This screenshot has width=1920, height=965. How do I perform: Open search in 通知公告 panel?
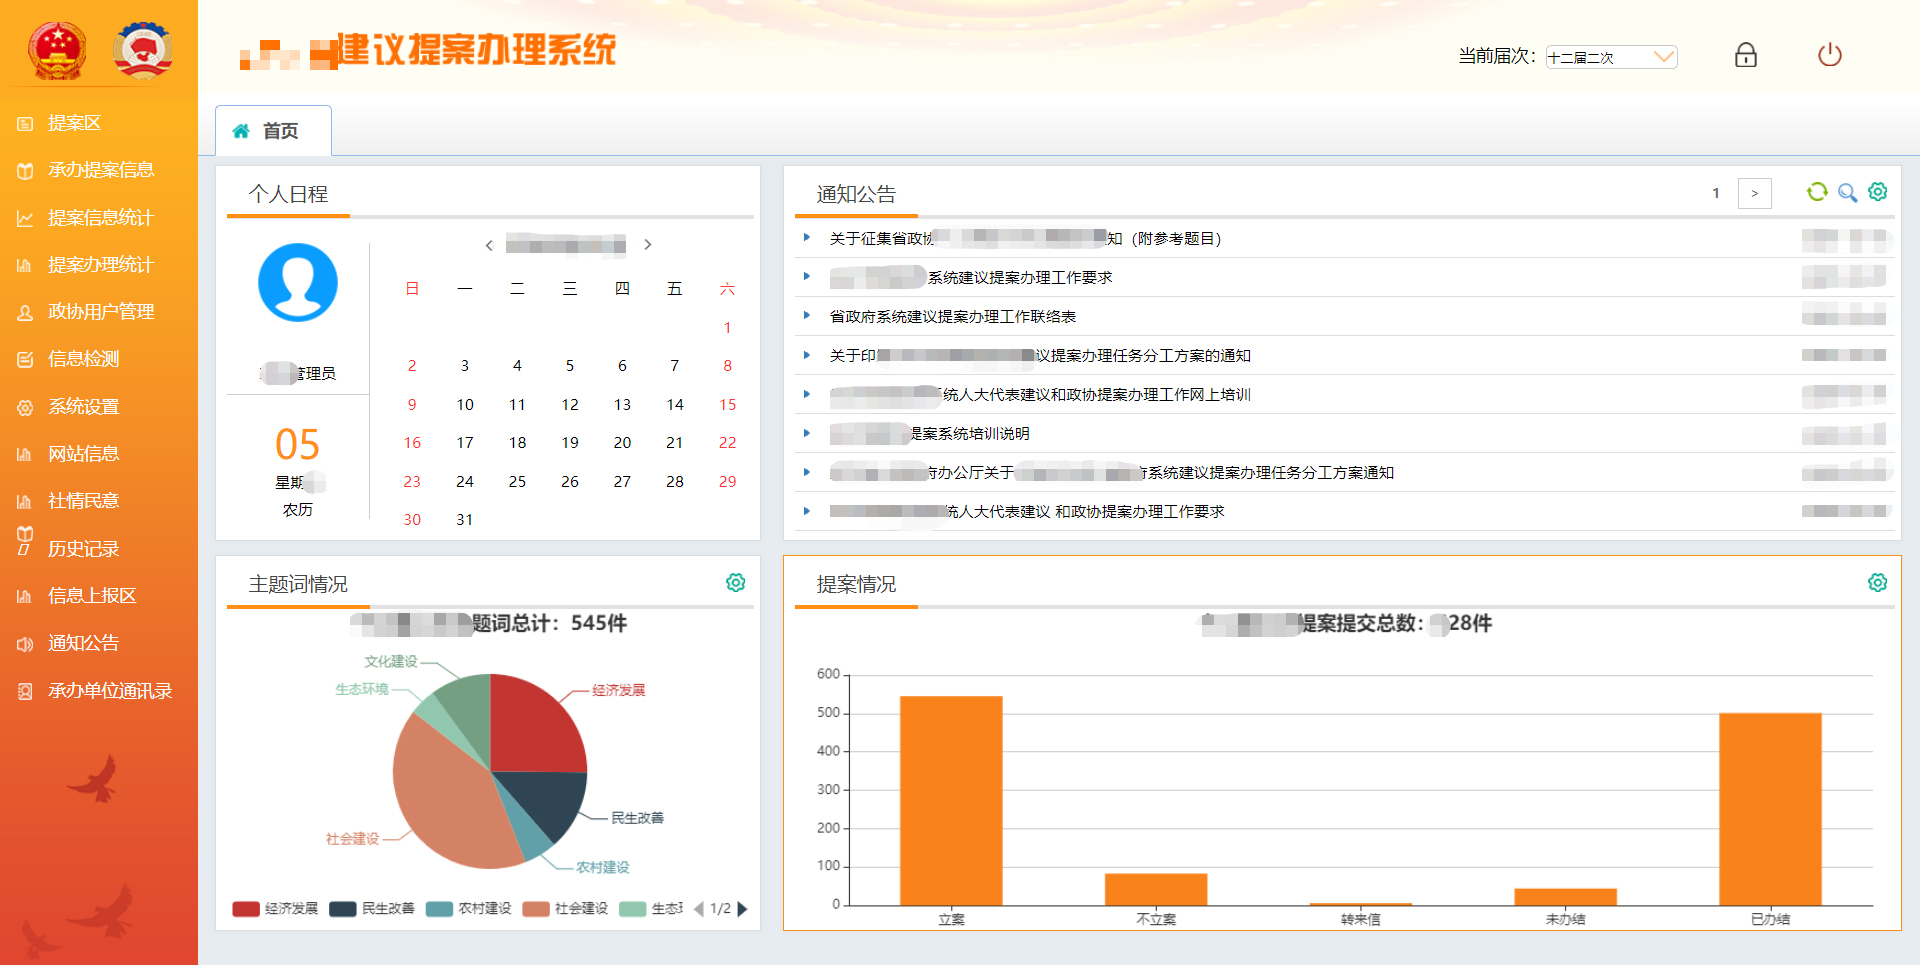click(1848, 192)
